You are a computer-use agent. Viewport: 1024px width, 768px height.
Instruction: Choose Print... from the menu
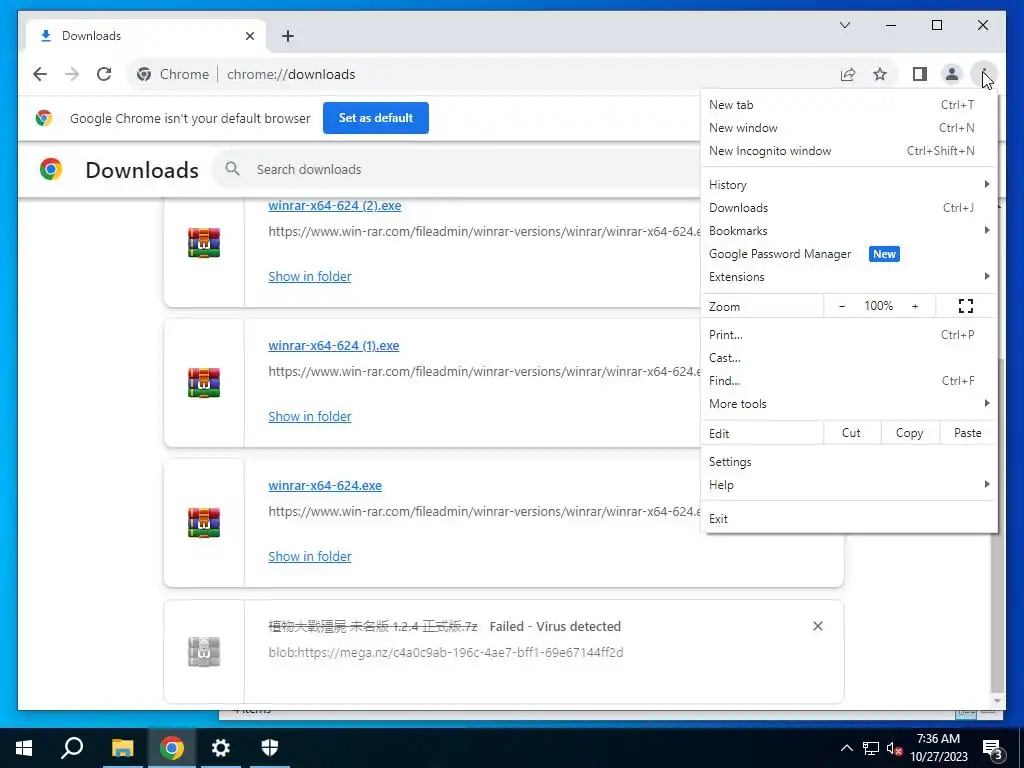point(848,334)
